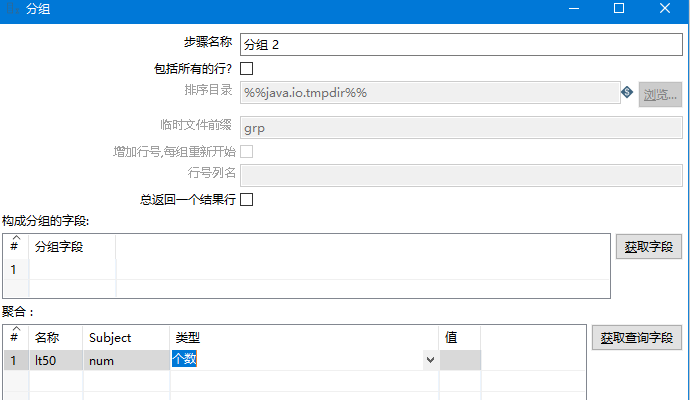Click the empty 行号列名 field

coord(461,175)
